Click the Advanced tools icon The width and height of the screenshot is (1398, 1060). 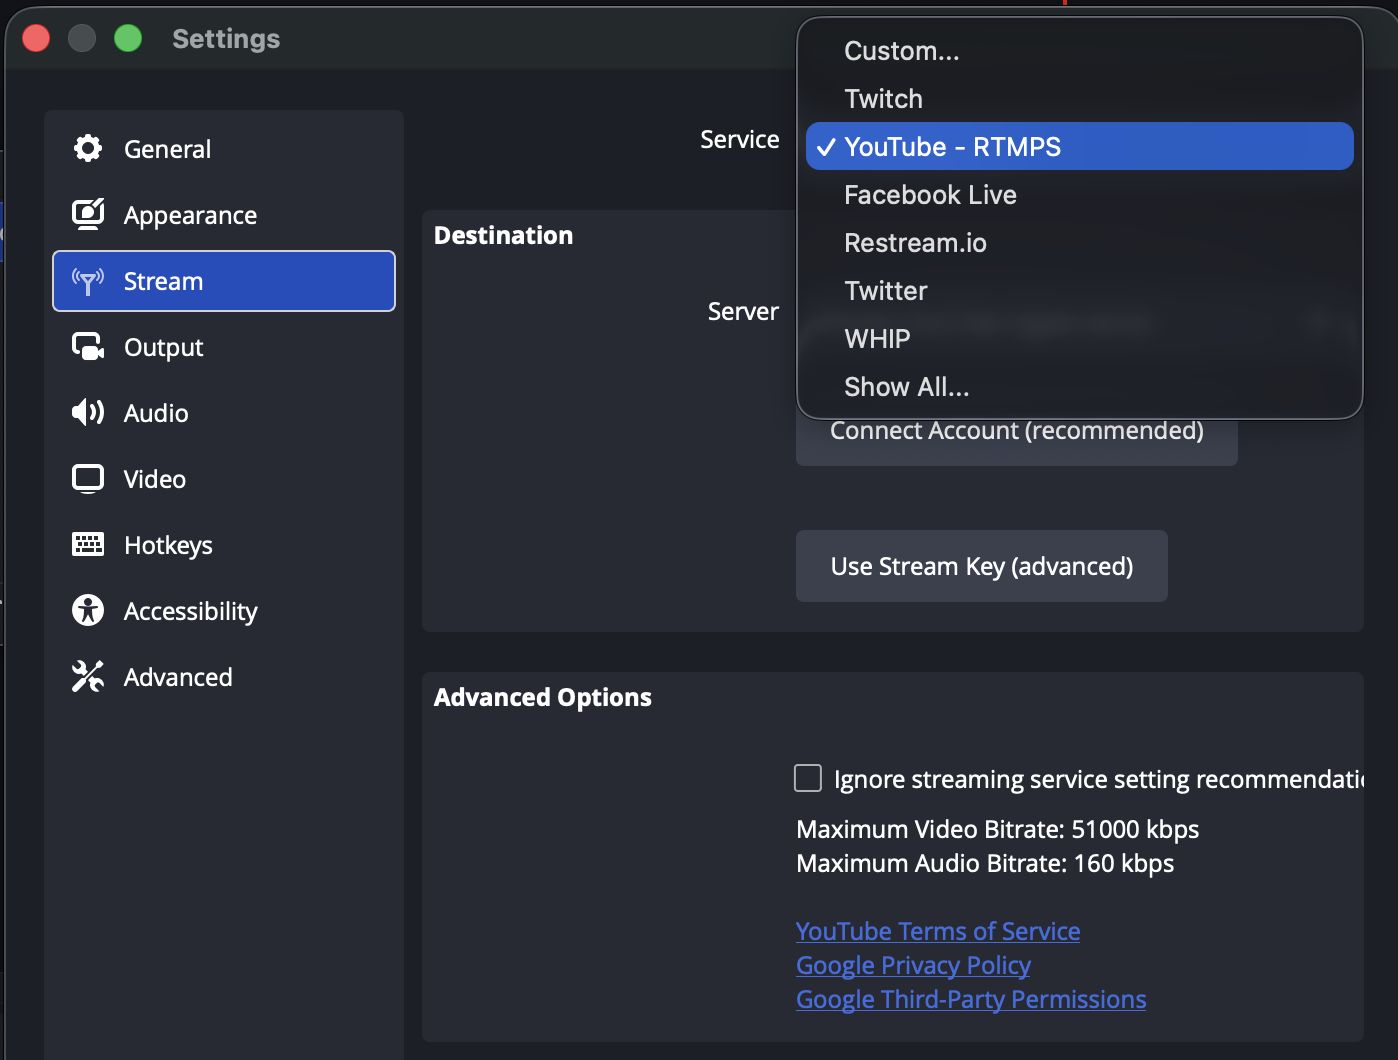coord(88,676)
